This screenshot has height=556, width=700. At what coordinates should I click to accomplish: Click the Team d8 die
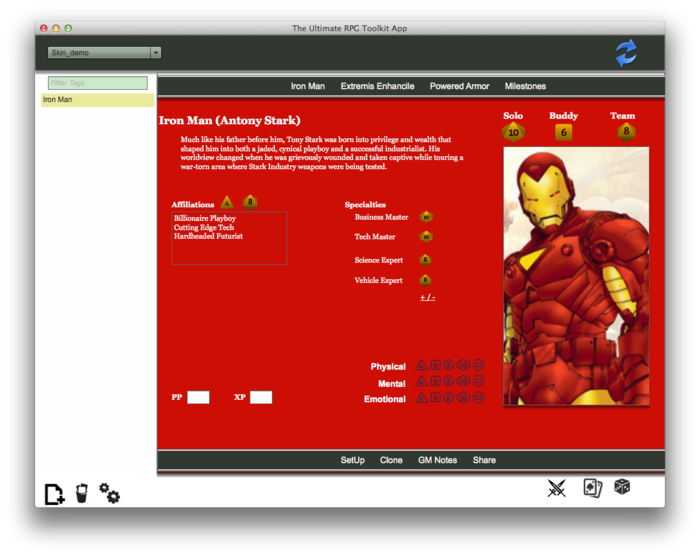[626, 131]
